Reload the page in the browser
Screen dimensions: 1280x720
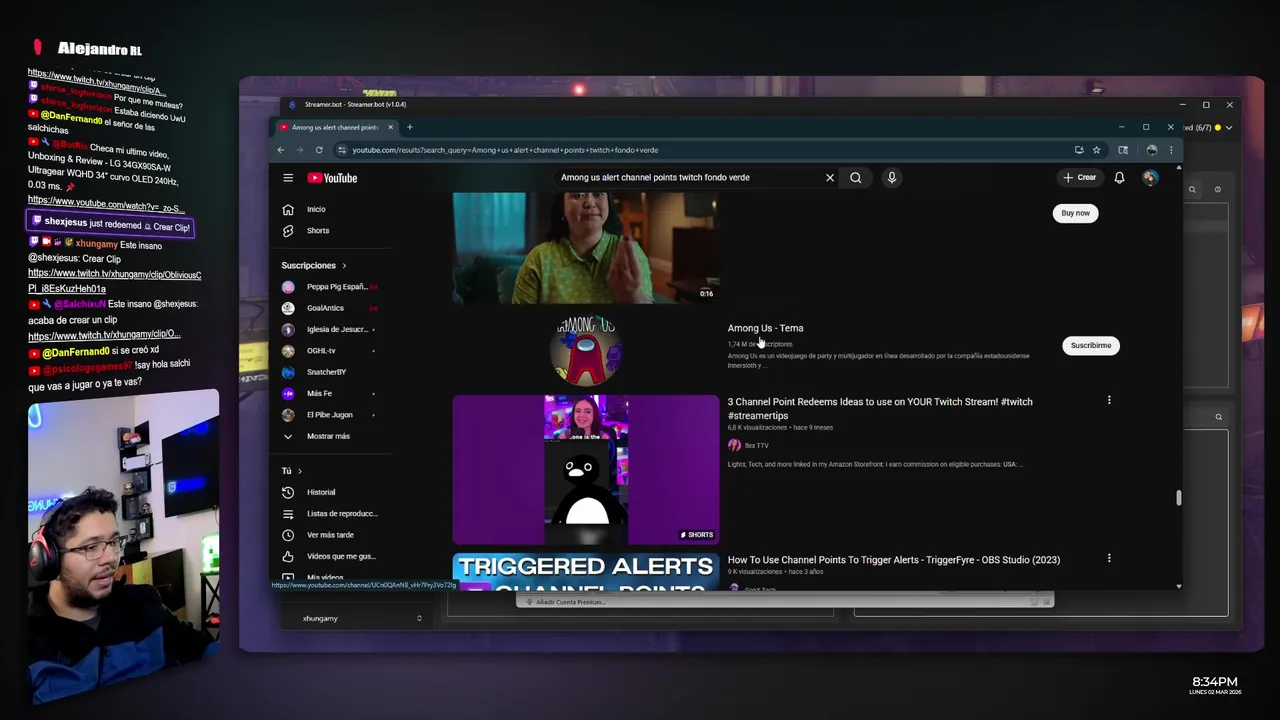[x=319, y=150]
